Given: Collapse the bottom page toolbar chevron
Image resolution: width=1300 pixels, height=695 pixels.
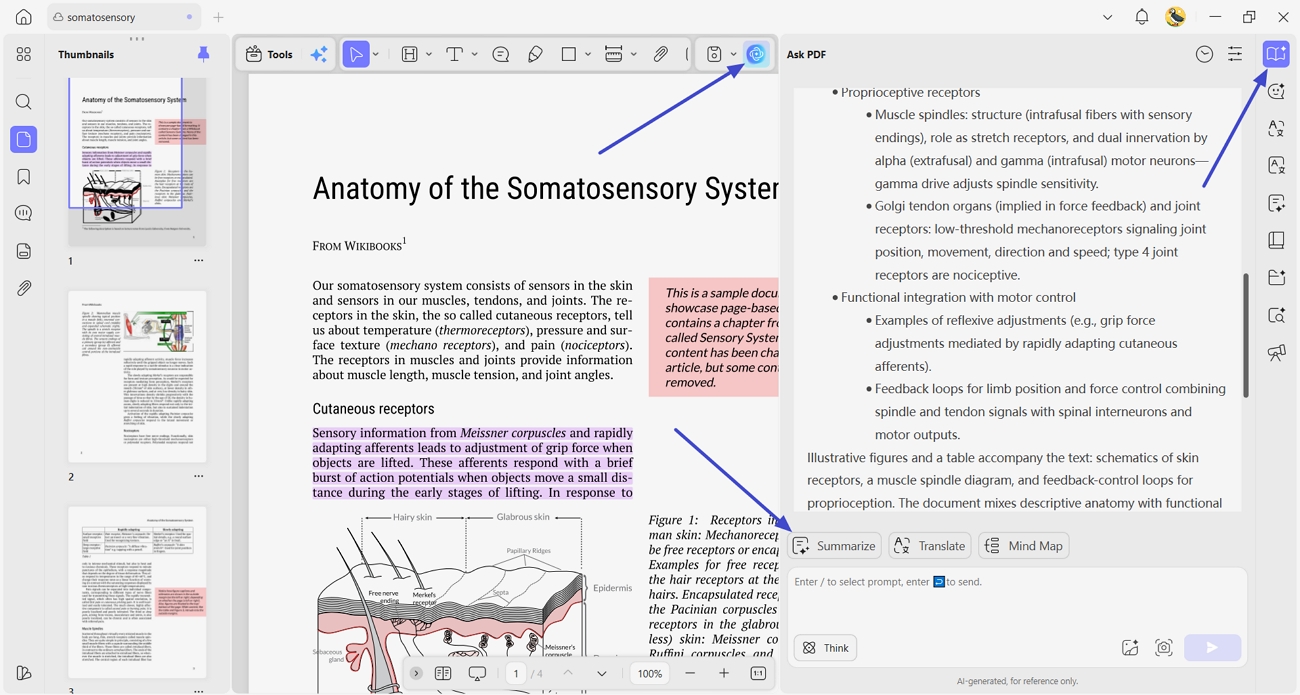Looking at the screenshot, I should (416, 673).
